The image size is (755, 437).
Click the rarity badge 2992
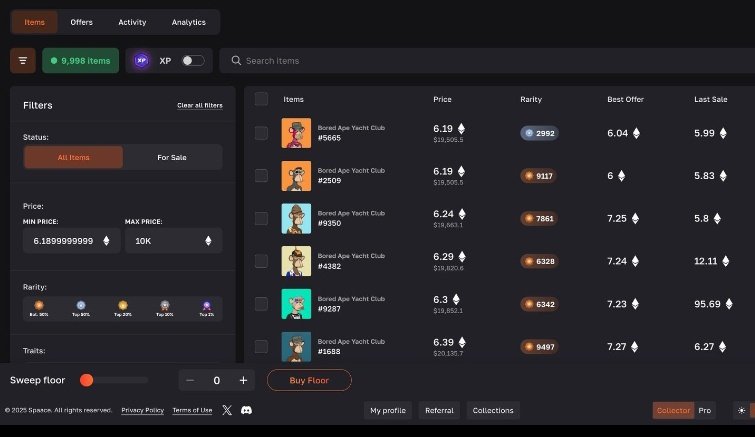539,133
